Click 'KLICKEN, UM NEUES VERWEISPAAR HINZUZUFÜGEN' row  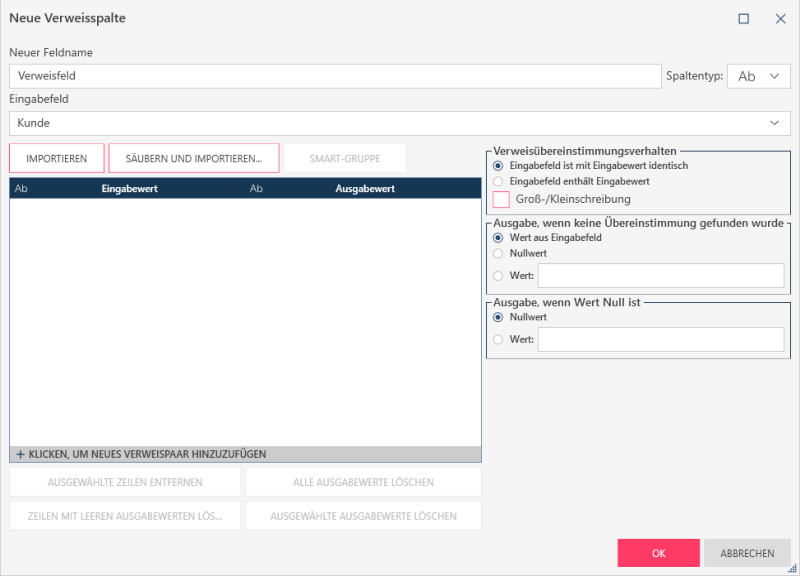(x=245, y=454)
